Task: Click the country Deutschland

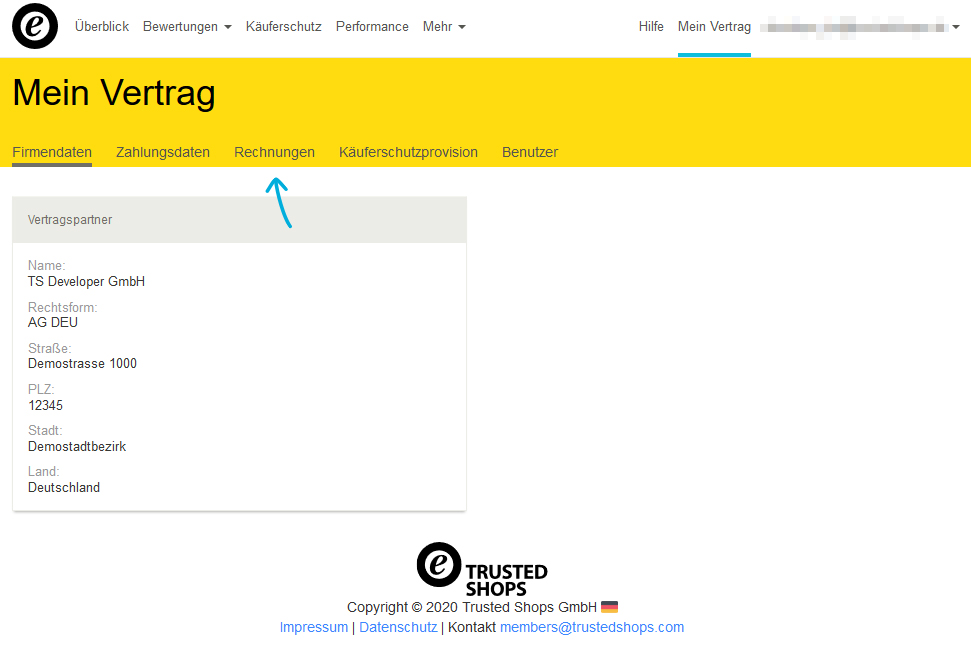Action: click(64, 487)
